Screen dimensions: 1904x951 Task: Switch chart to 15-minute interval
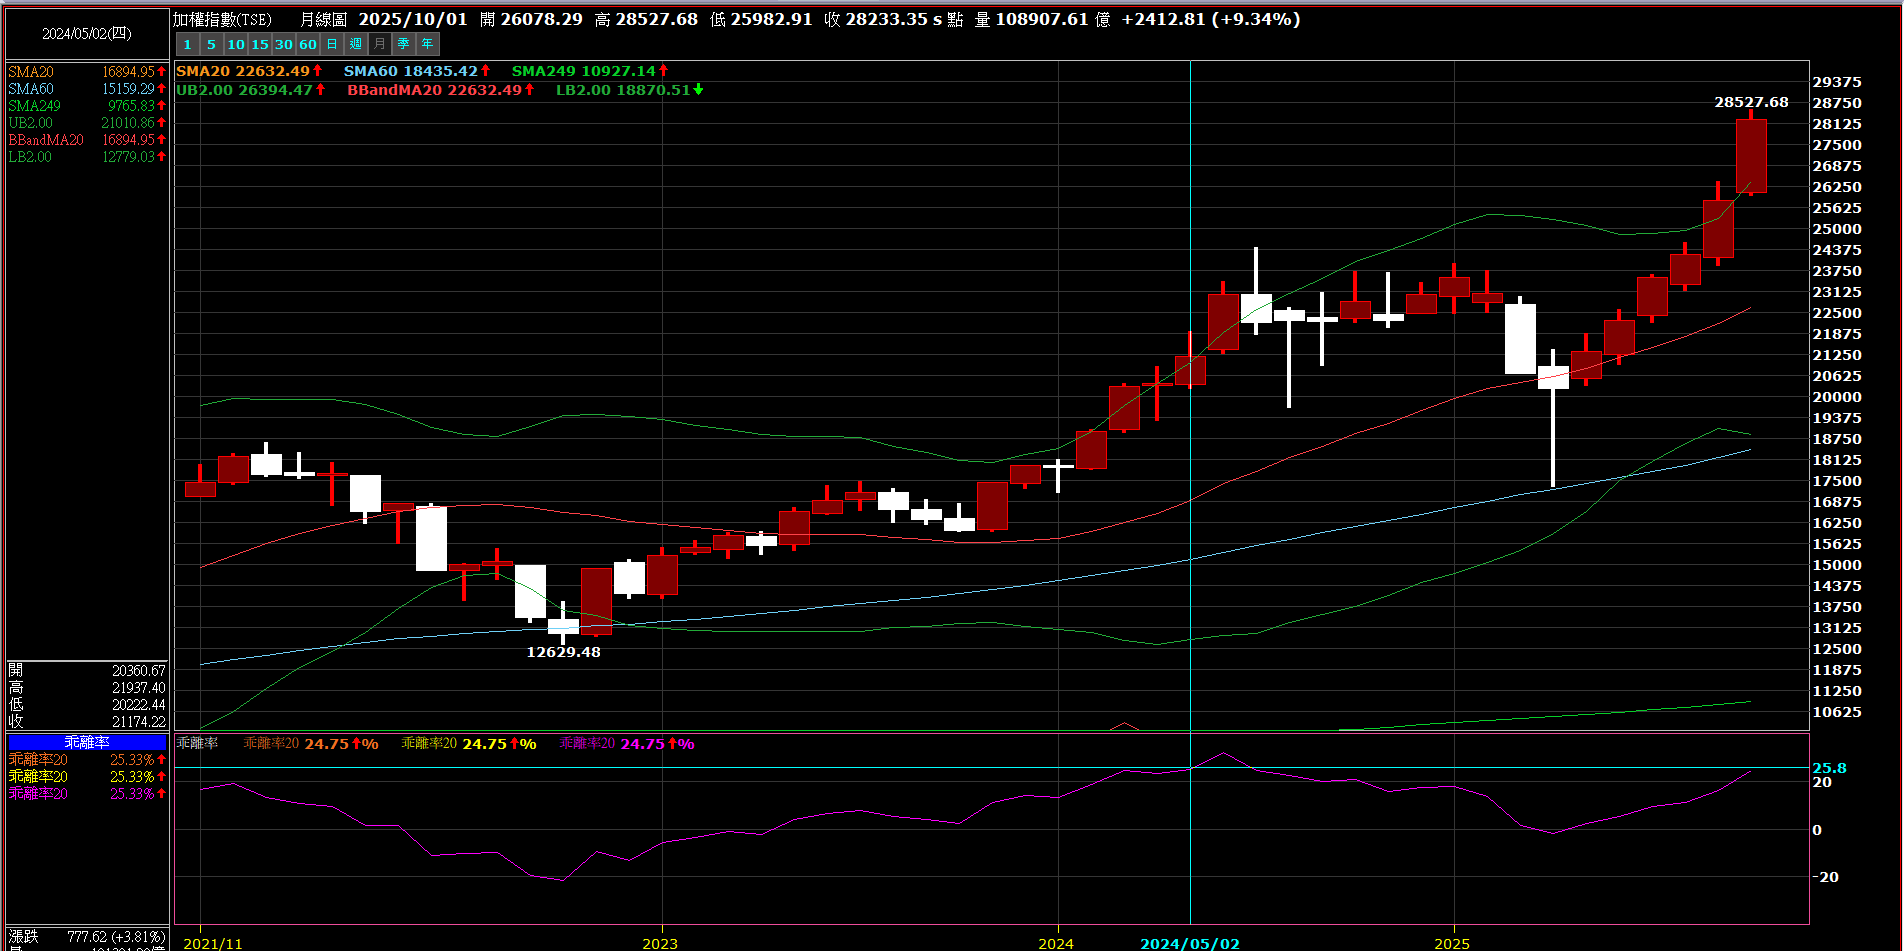click(x=259, y=44)
